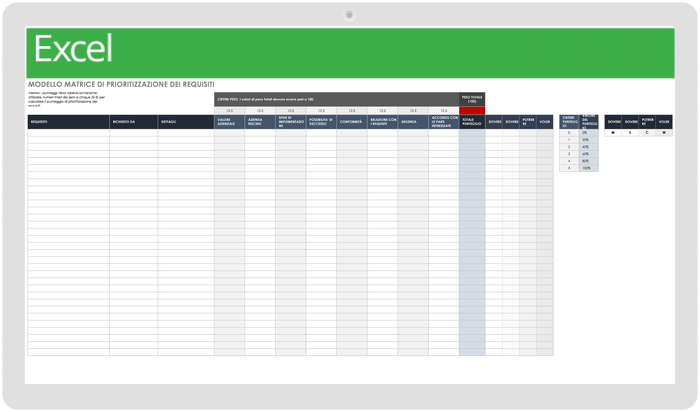Viewport: 700px width, 412px height.
Task: Click the 'W' cell in the legend table
Action: click(x=664, y=133)
